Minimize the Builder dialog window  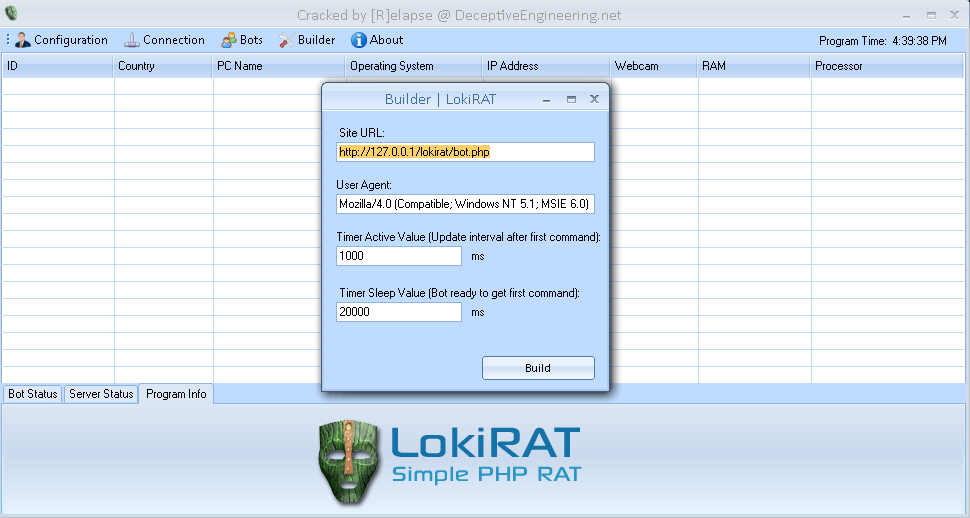(547, 99)
